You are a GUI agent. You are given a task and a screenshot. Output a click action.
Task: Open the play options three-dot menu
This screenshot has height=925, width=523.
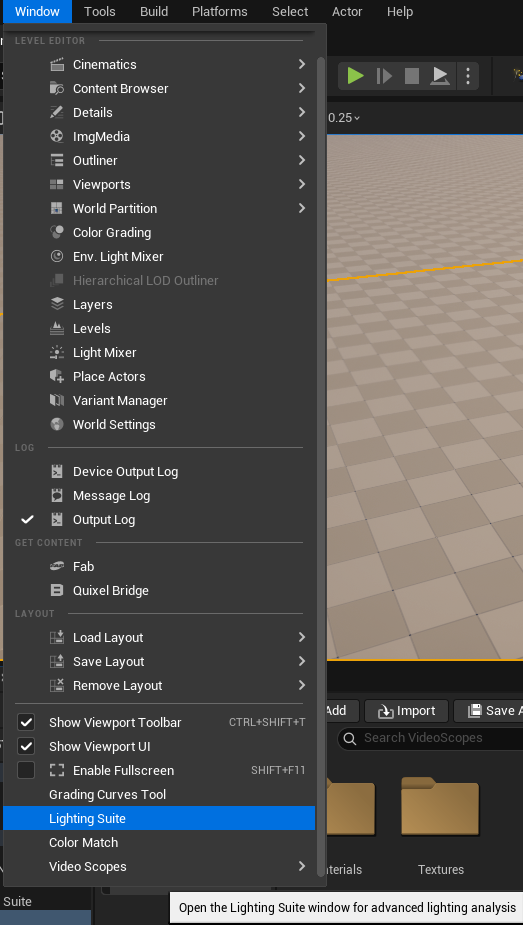(x=468, y=76)
